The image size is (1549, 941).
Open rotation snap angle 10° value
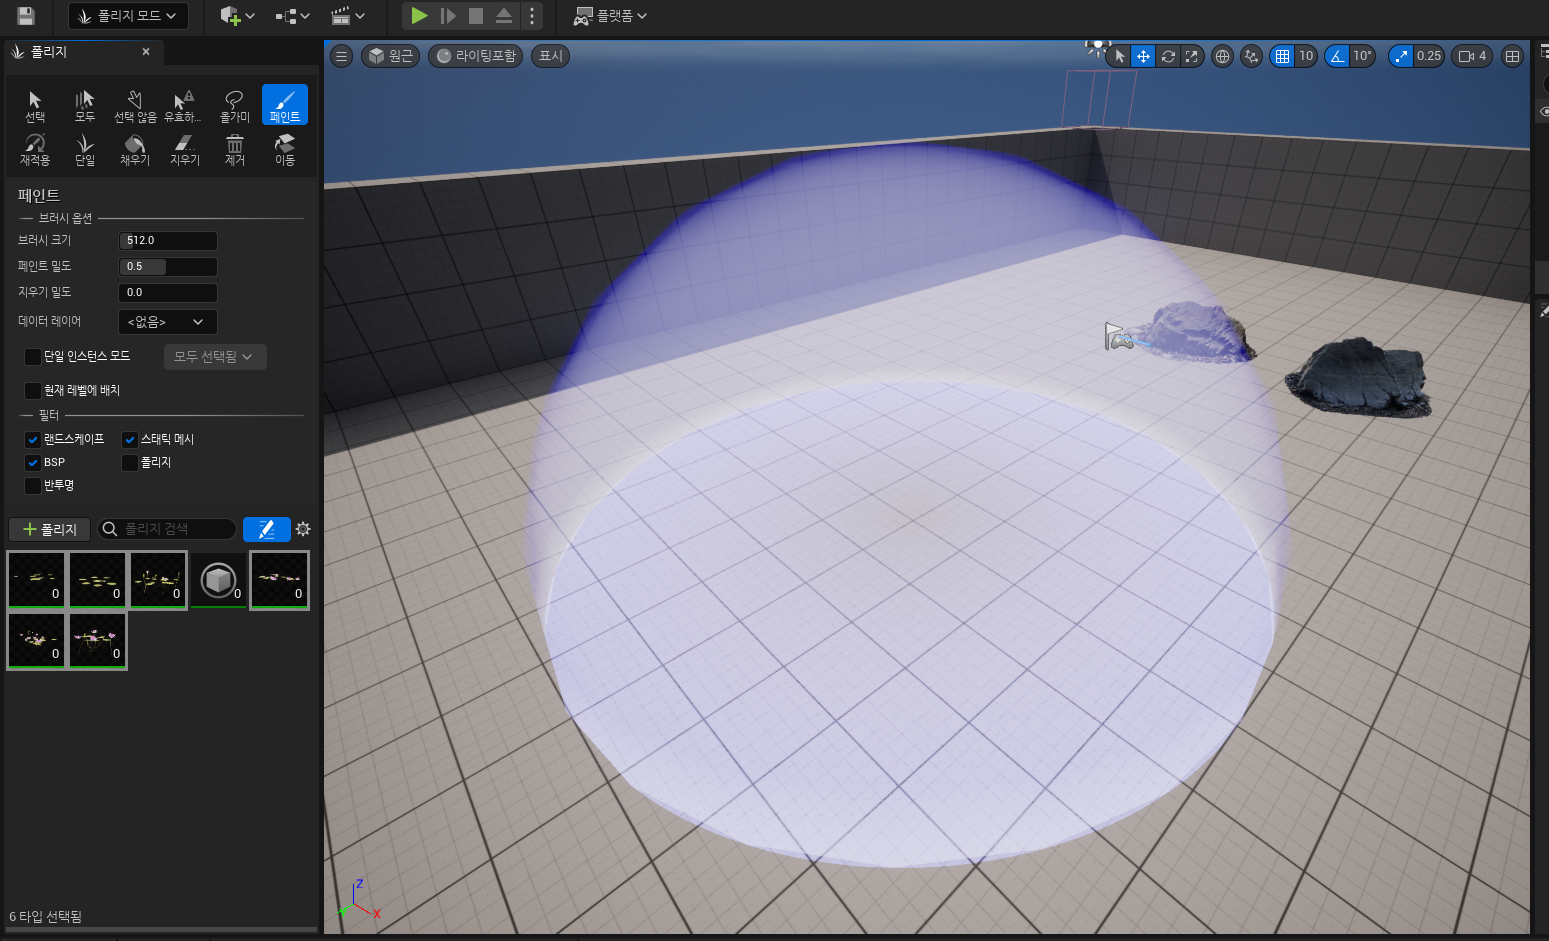(x=1362, y=56)
